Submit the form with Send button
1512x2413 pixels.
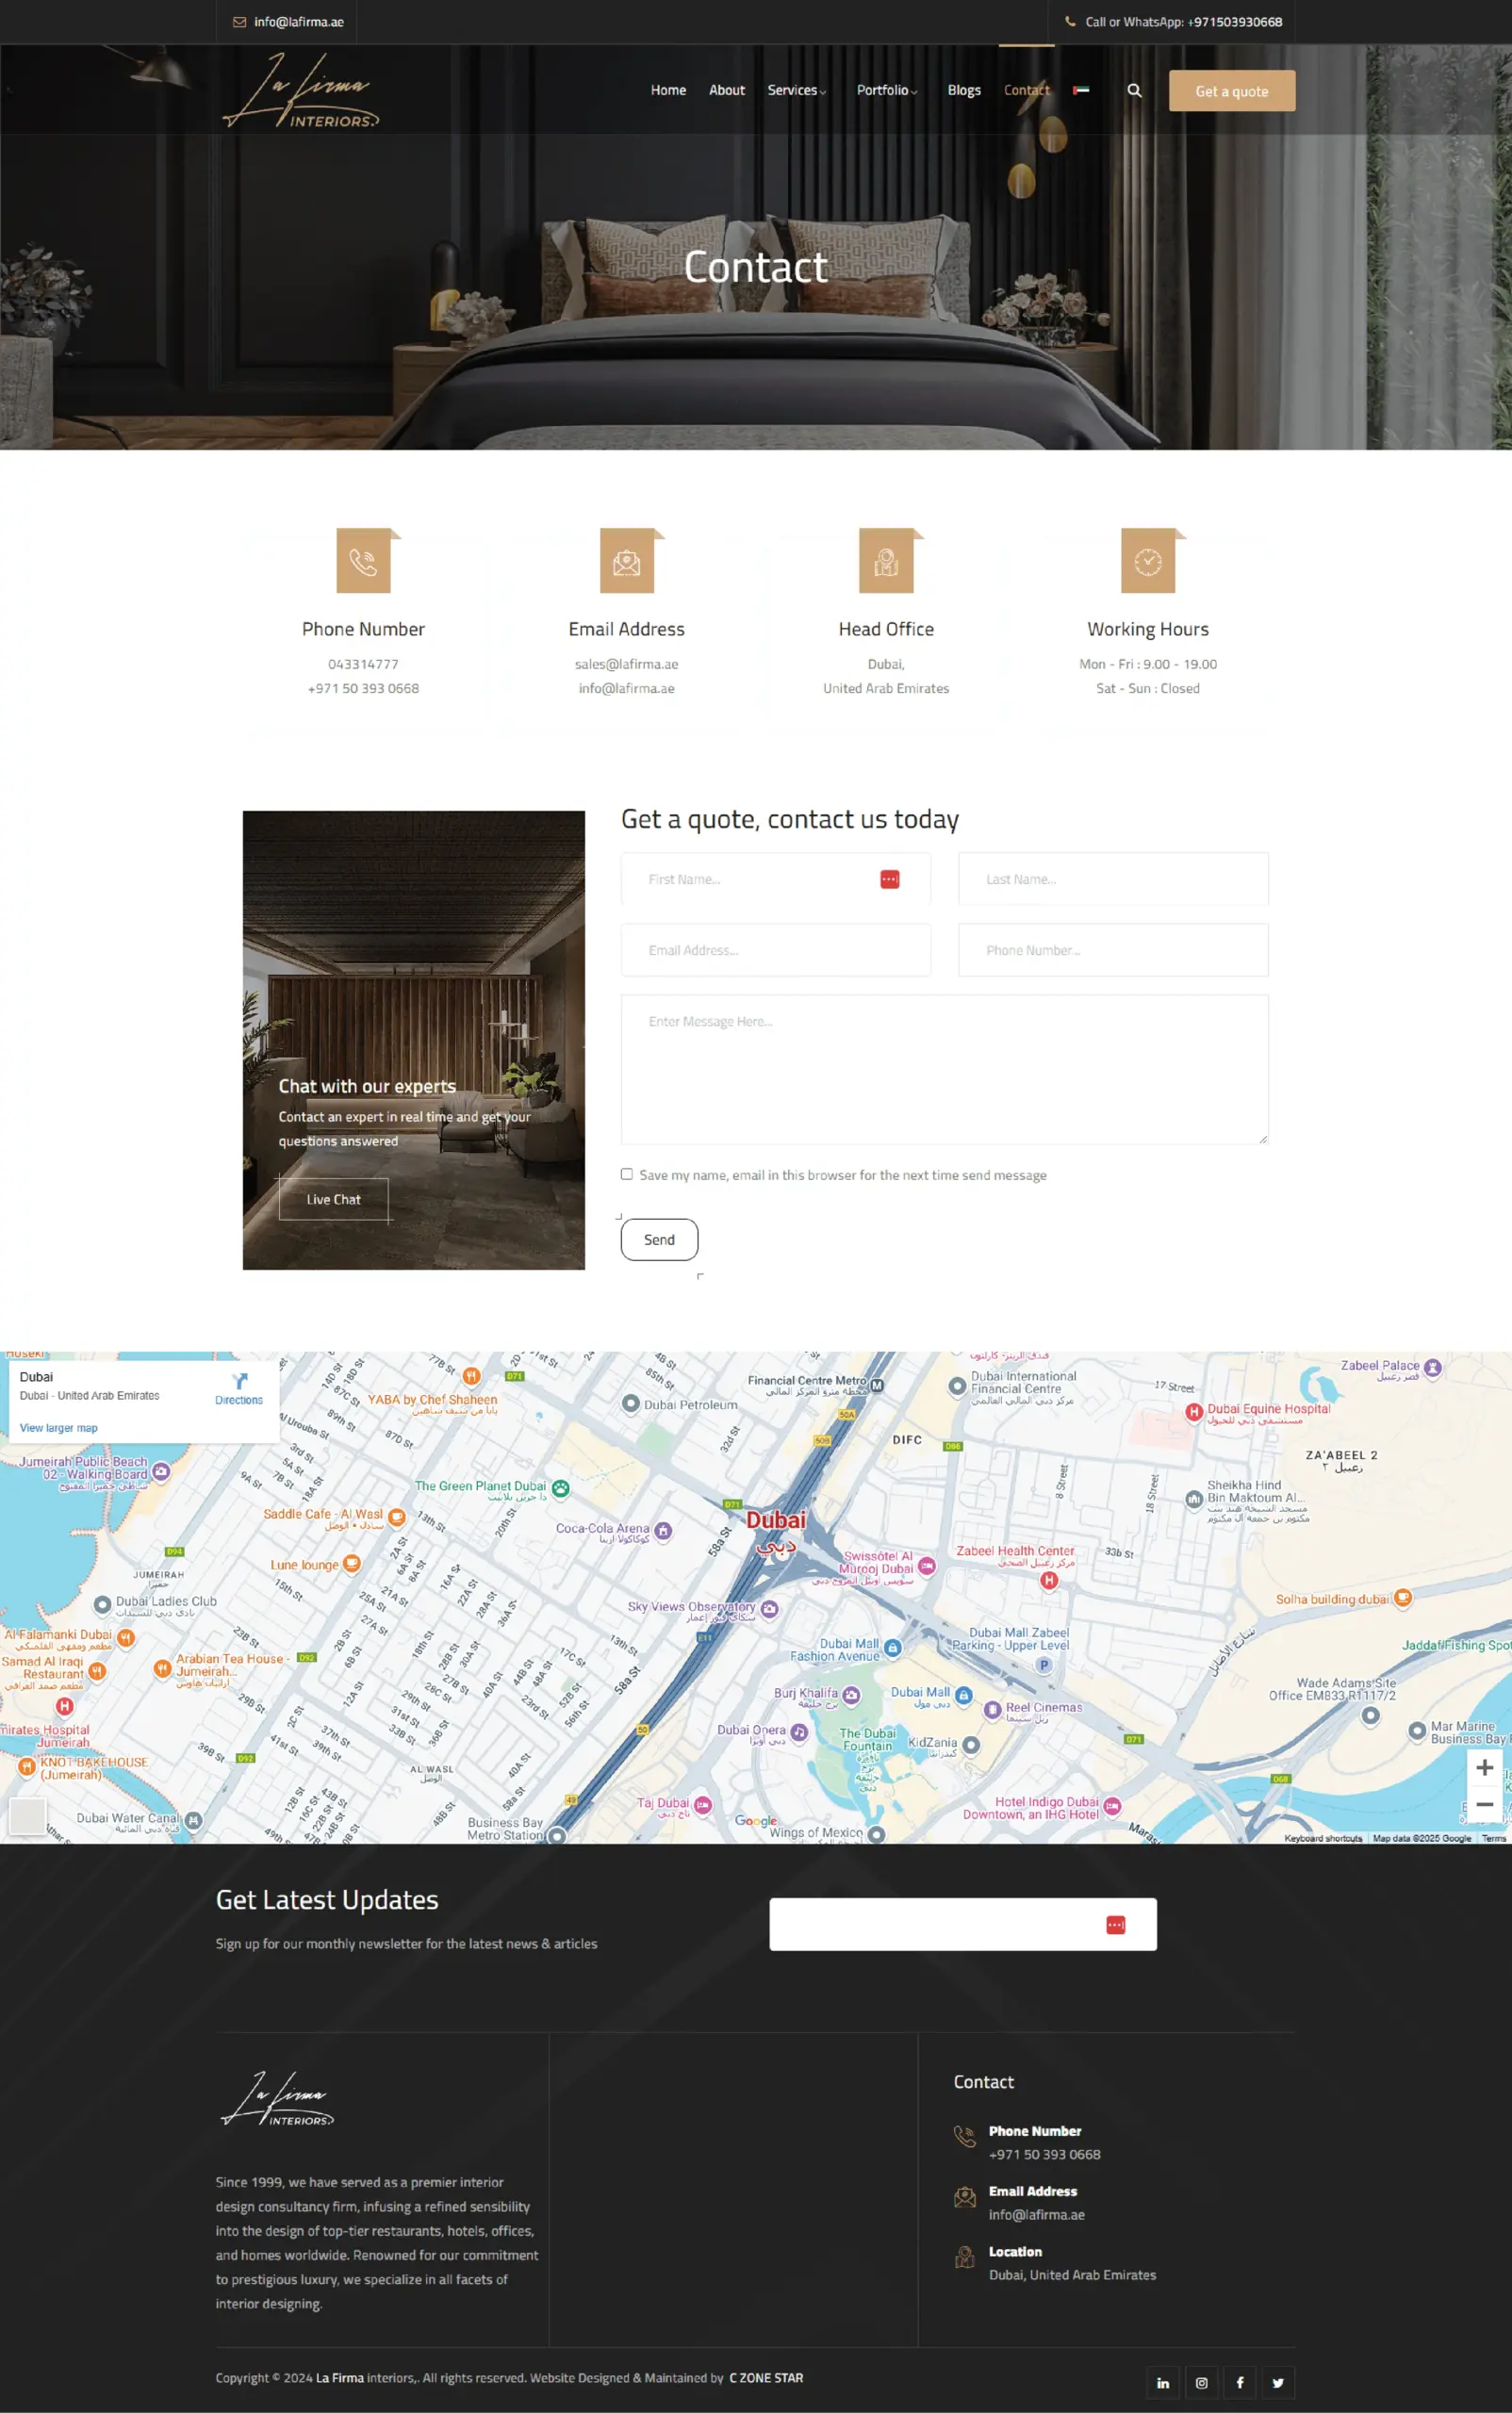[659, 1239]
